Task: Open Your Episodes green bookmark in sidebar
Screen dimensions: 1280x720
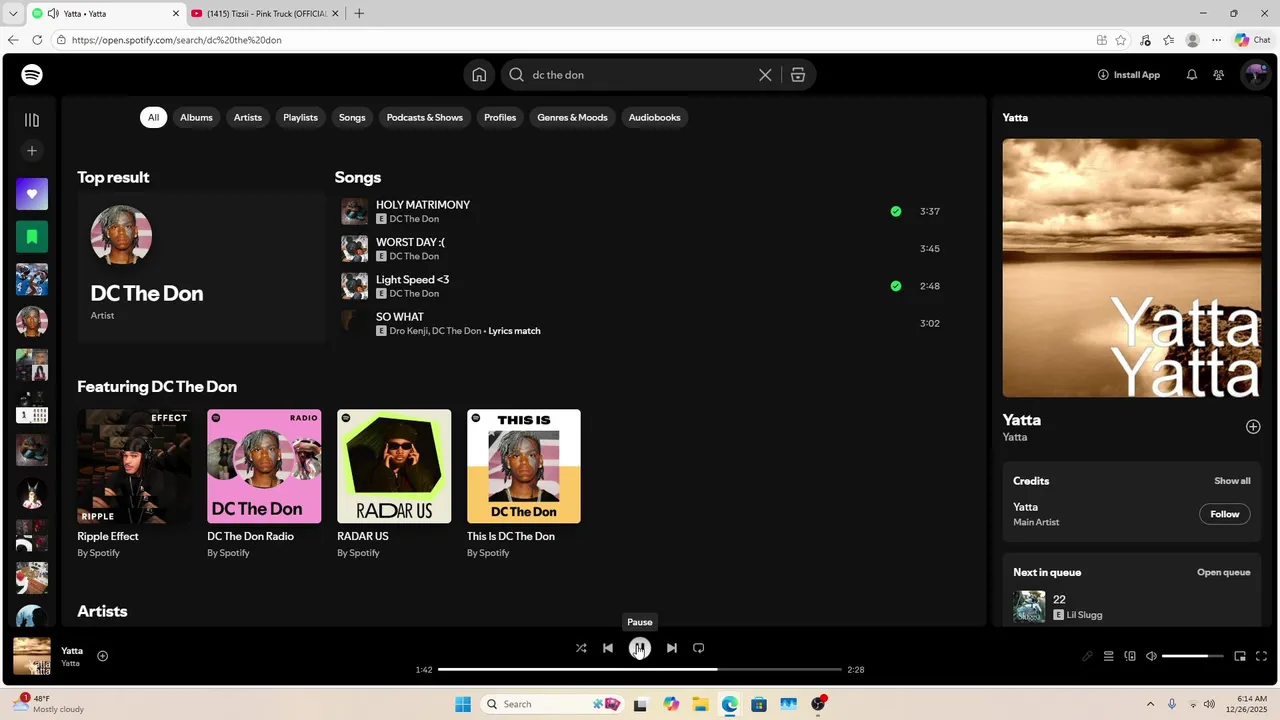Action: click(x=32, y=237)
